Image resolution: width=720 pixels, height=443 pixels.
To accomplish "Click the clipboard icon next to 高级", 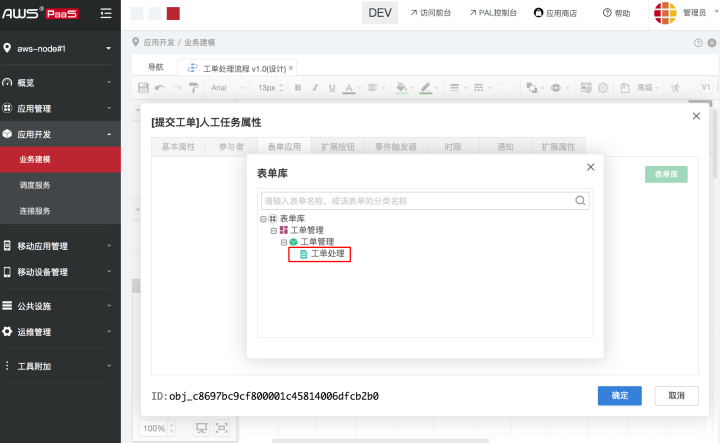I will coord(624,88).
